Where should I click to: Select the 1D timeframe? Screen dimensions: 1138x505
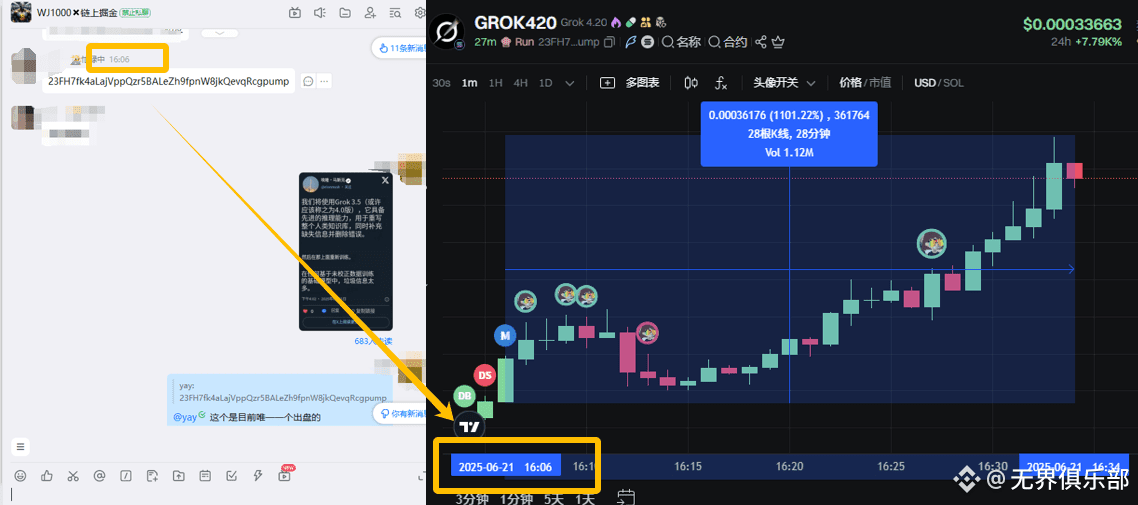coord(545,83)
